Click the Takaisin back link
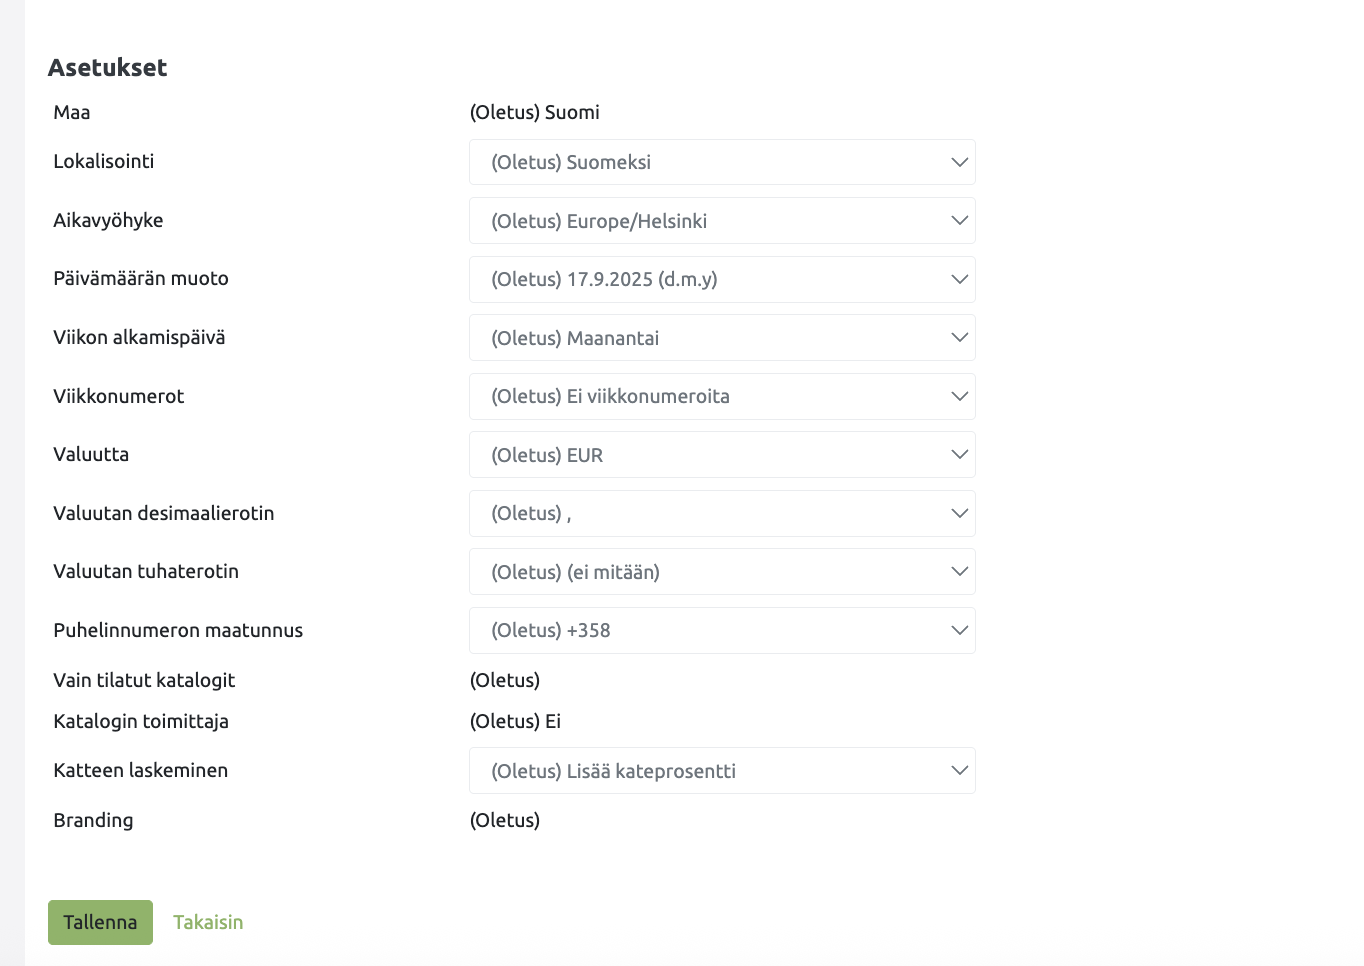This screenshot has width=1364, height=966. 208,922
